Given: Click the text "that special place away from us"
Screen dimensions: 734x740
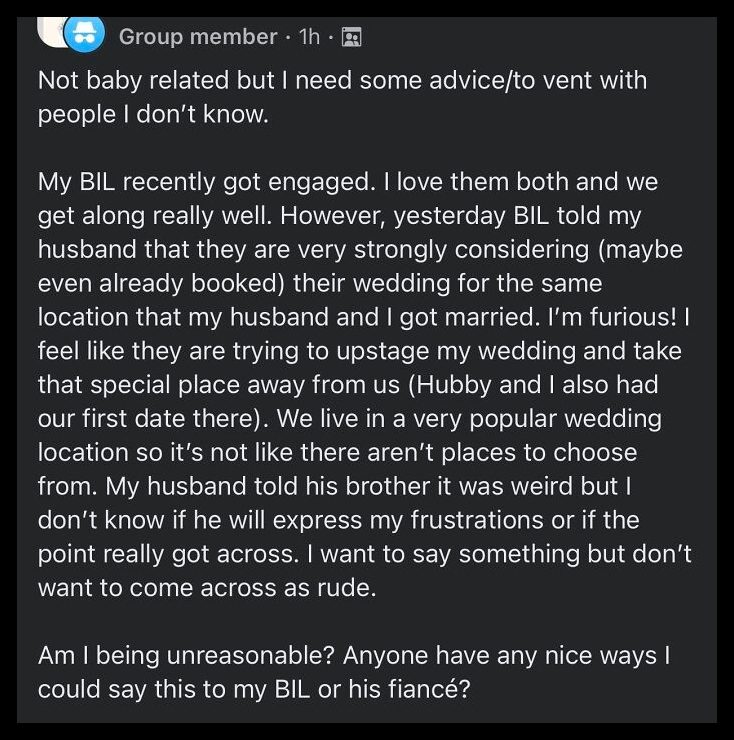Looking at the screenshot, I should [219, 385].
